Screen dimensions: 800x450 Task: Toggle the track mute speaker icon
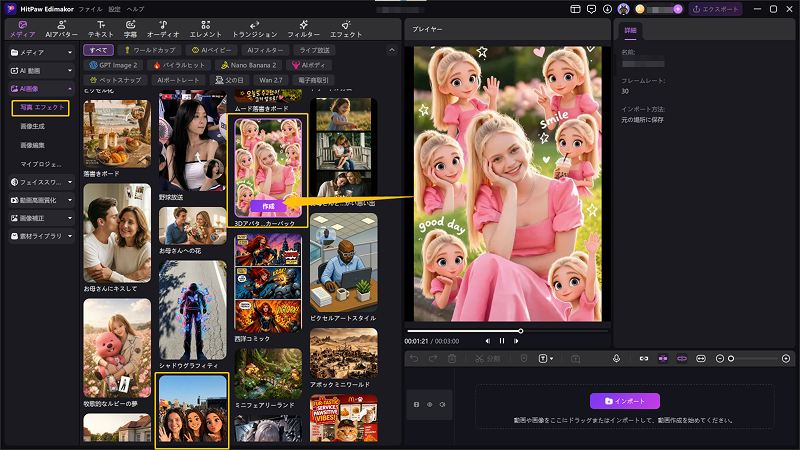point(442,405)
